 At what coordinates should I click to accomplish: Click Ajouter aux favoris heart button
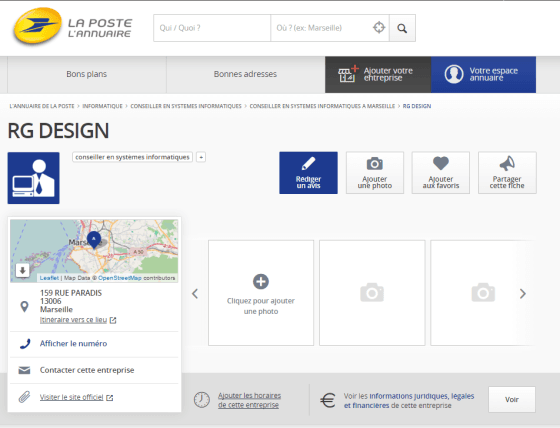[441, 173]
